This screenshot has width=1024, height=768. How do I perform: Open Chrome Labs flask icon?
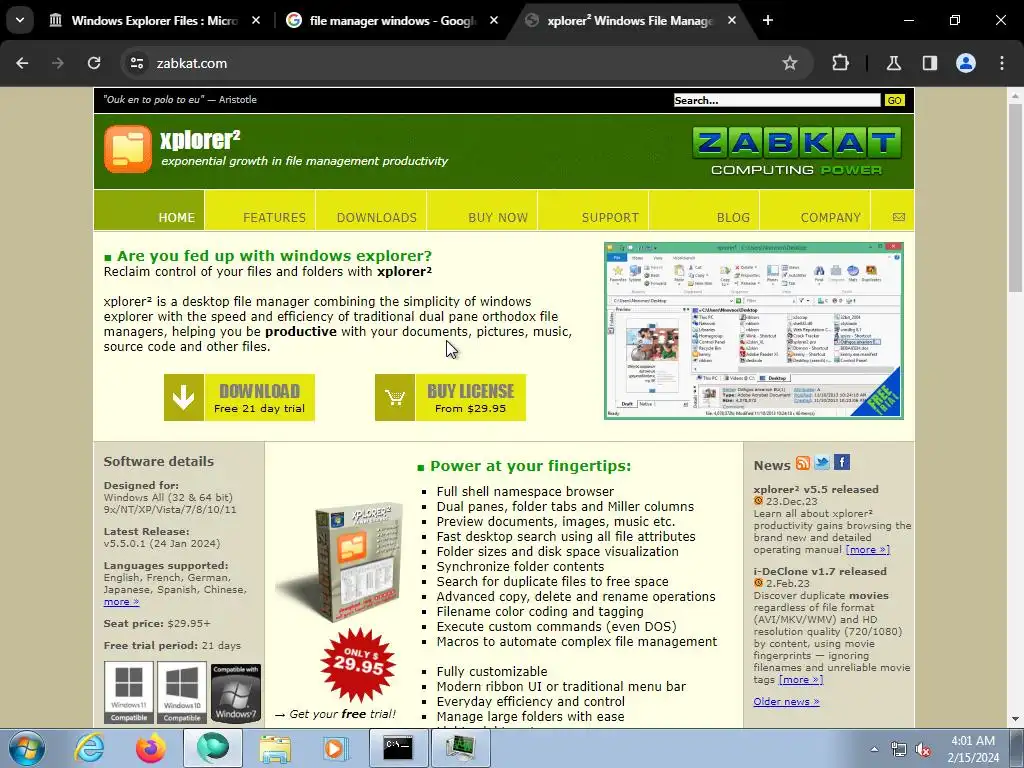(x=893, y=63)
